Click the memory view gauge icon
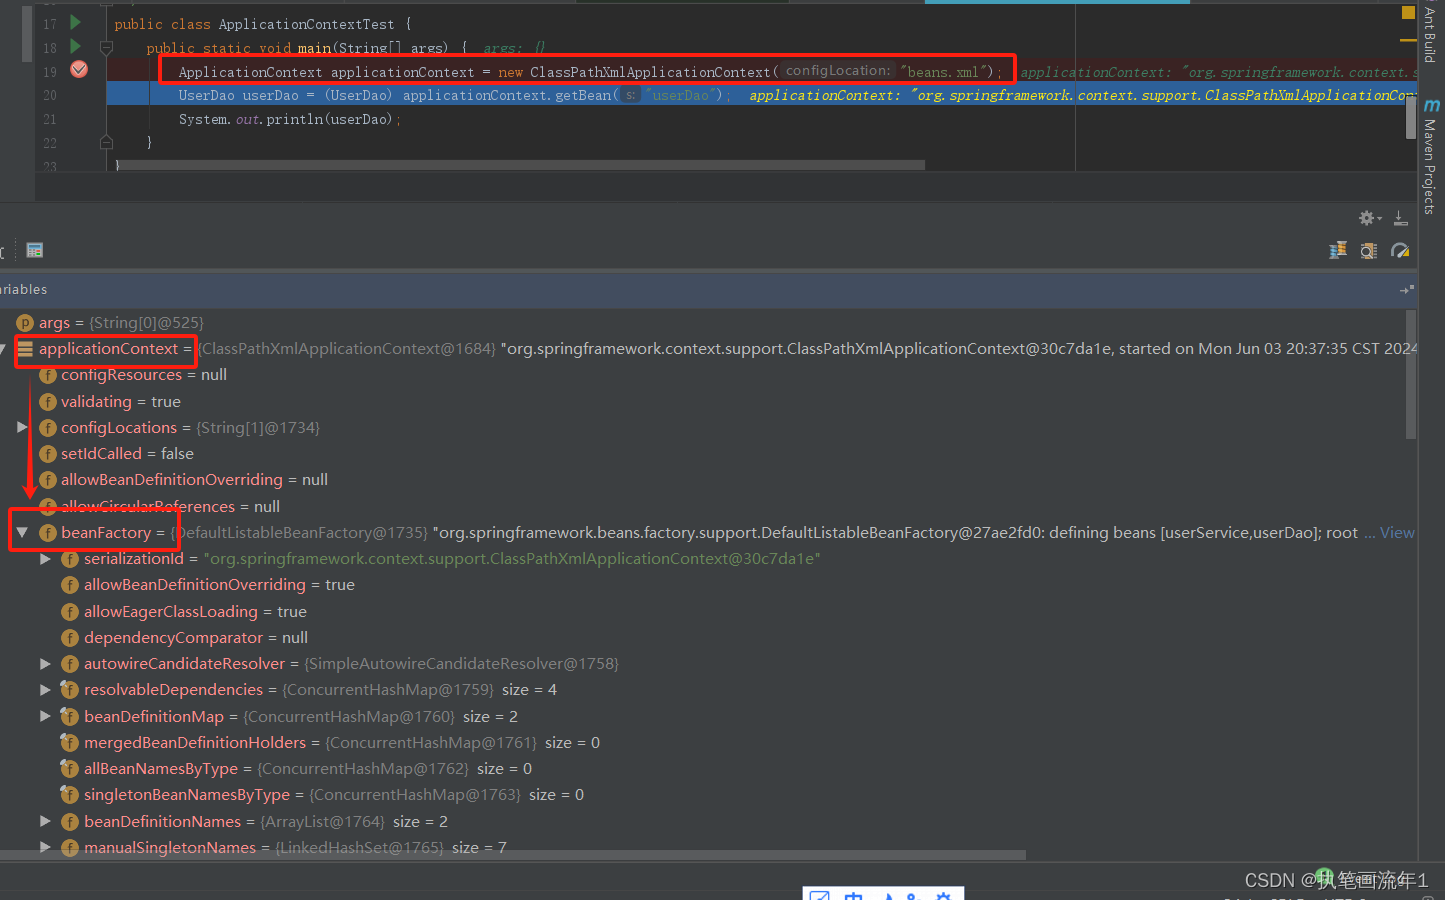 (x=1400, y=250)
